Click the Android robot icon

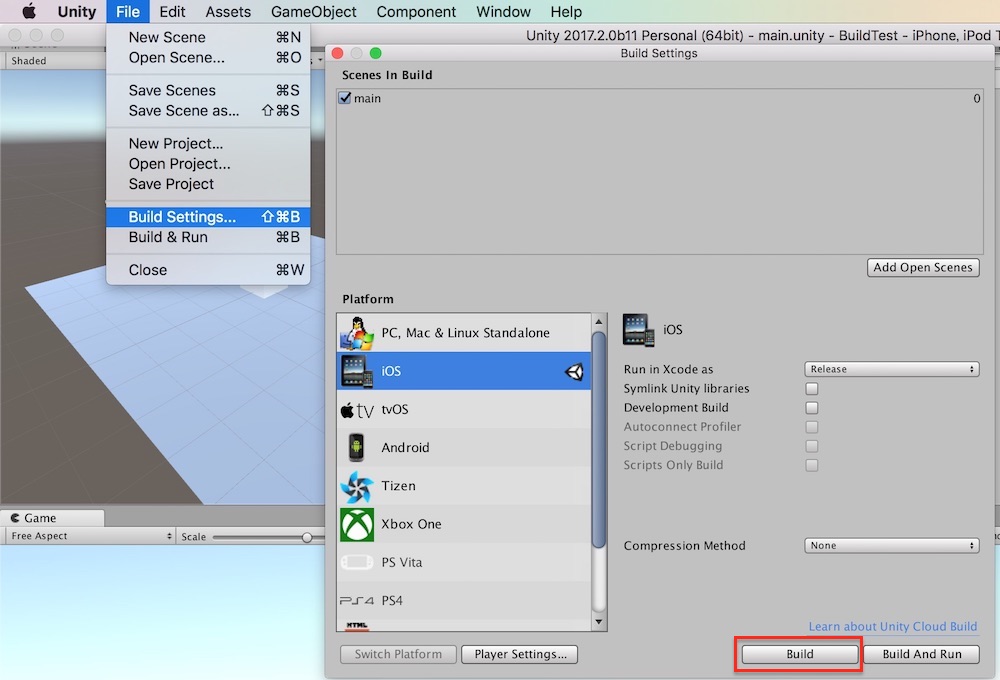[357, 447]
